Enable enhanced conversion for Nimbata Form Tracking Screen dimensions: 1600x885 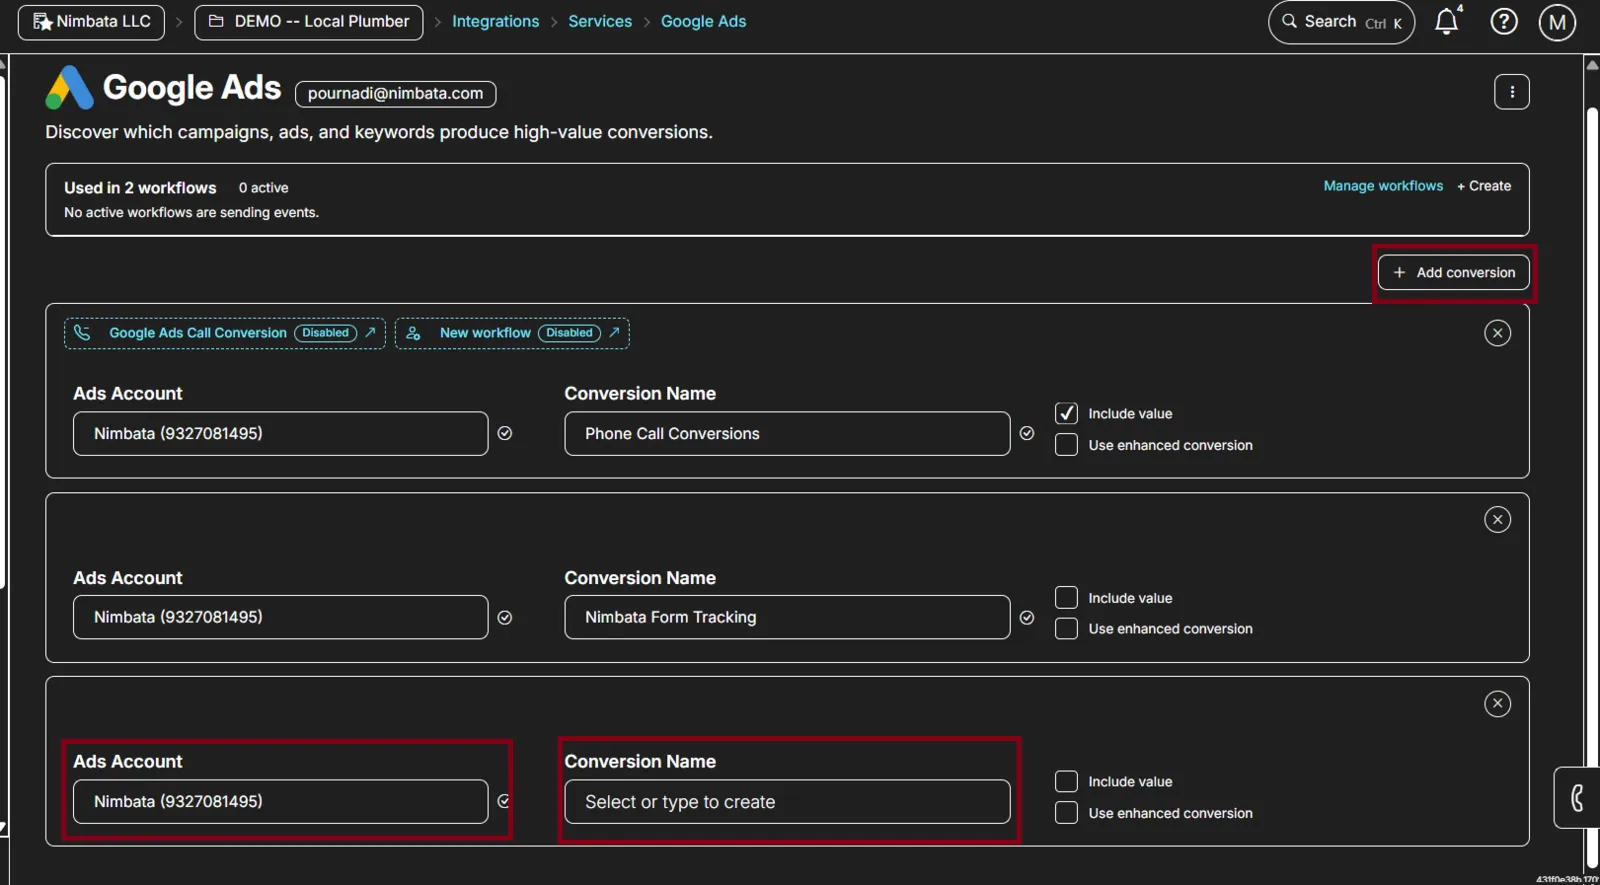coord(1066,628)
